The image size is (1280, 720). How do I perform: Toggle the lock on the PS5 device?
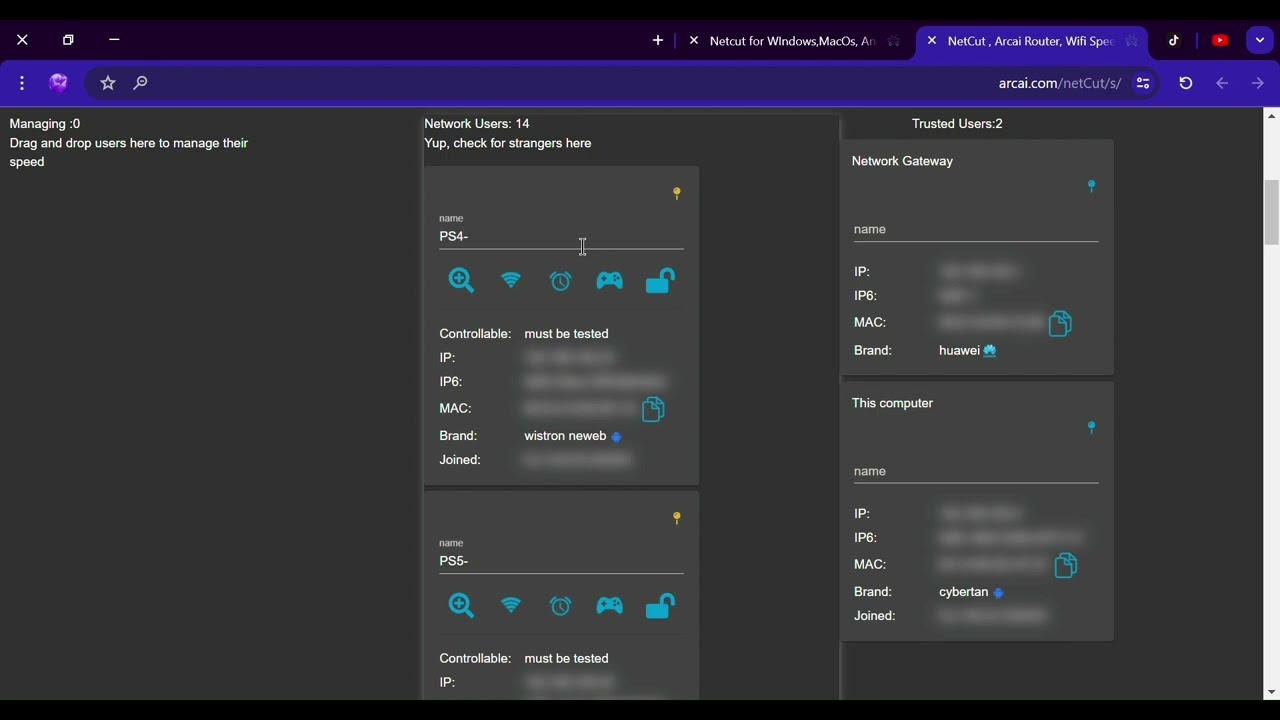pyautogui.click(x=660, y=605)
